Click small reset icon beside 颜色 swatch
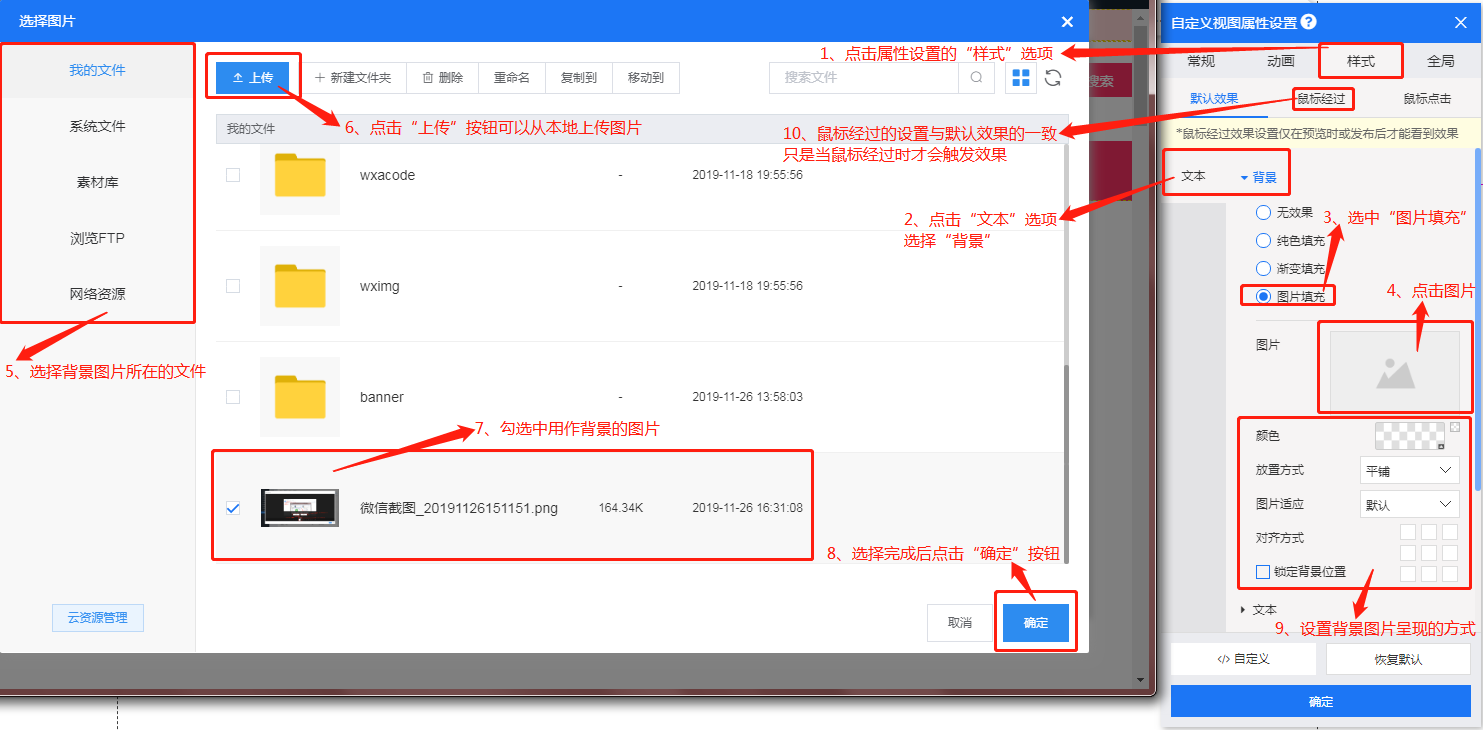 [x=1455, y=427]
